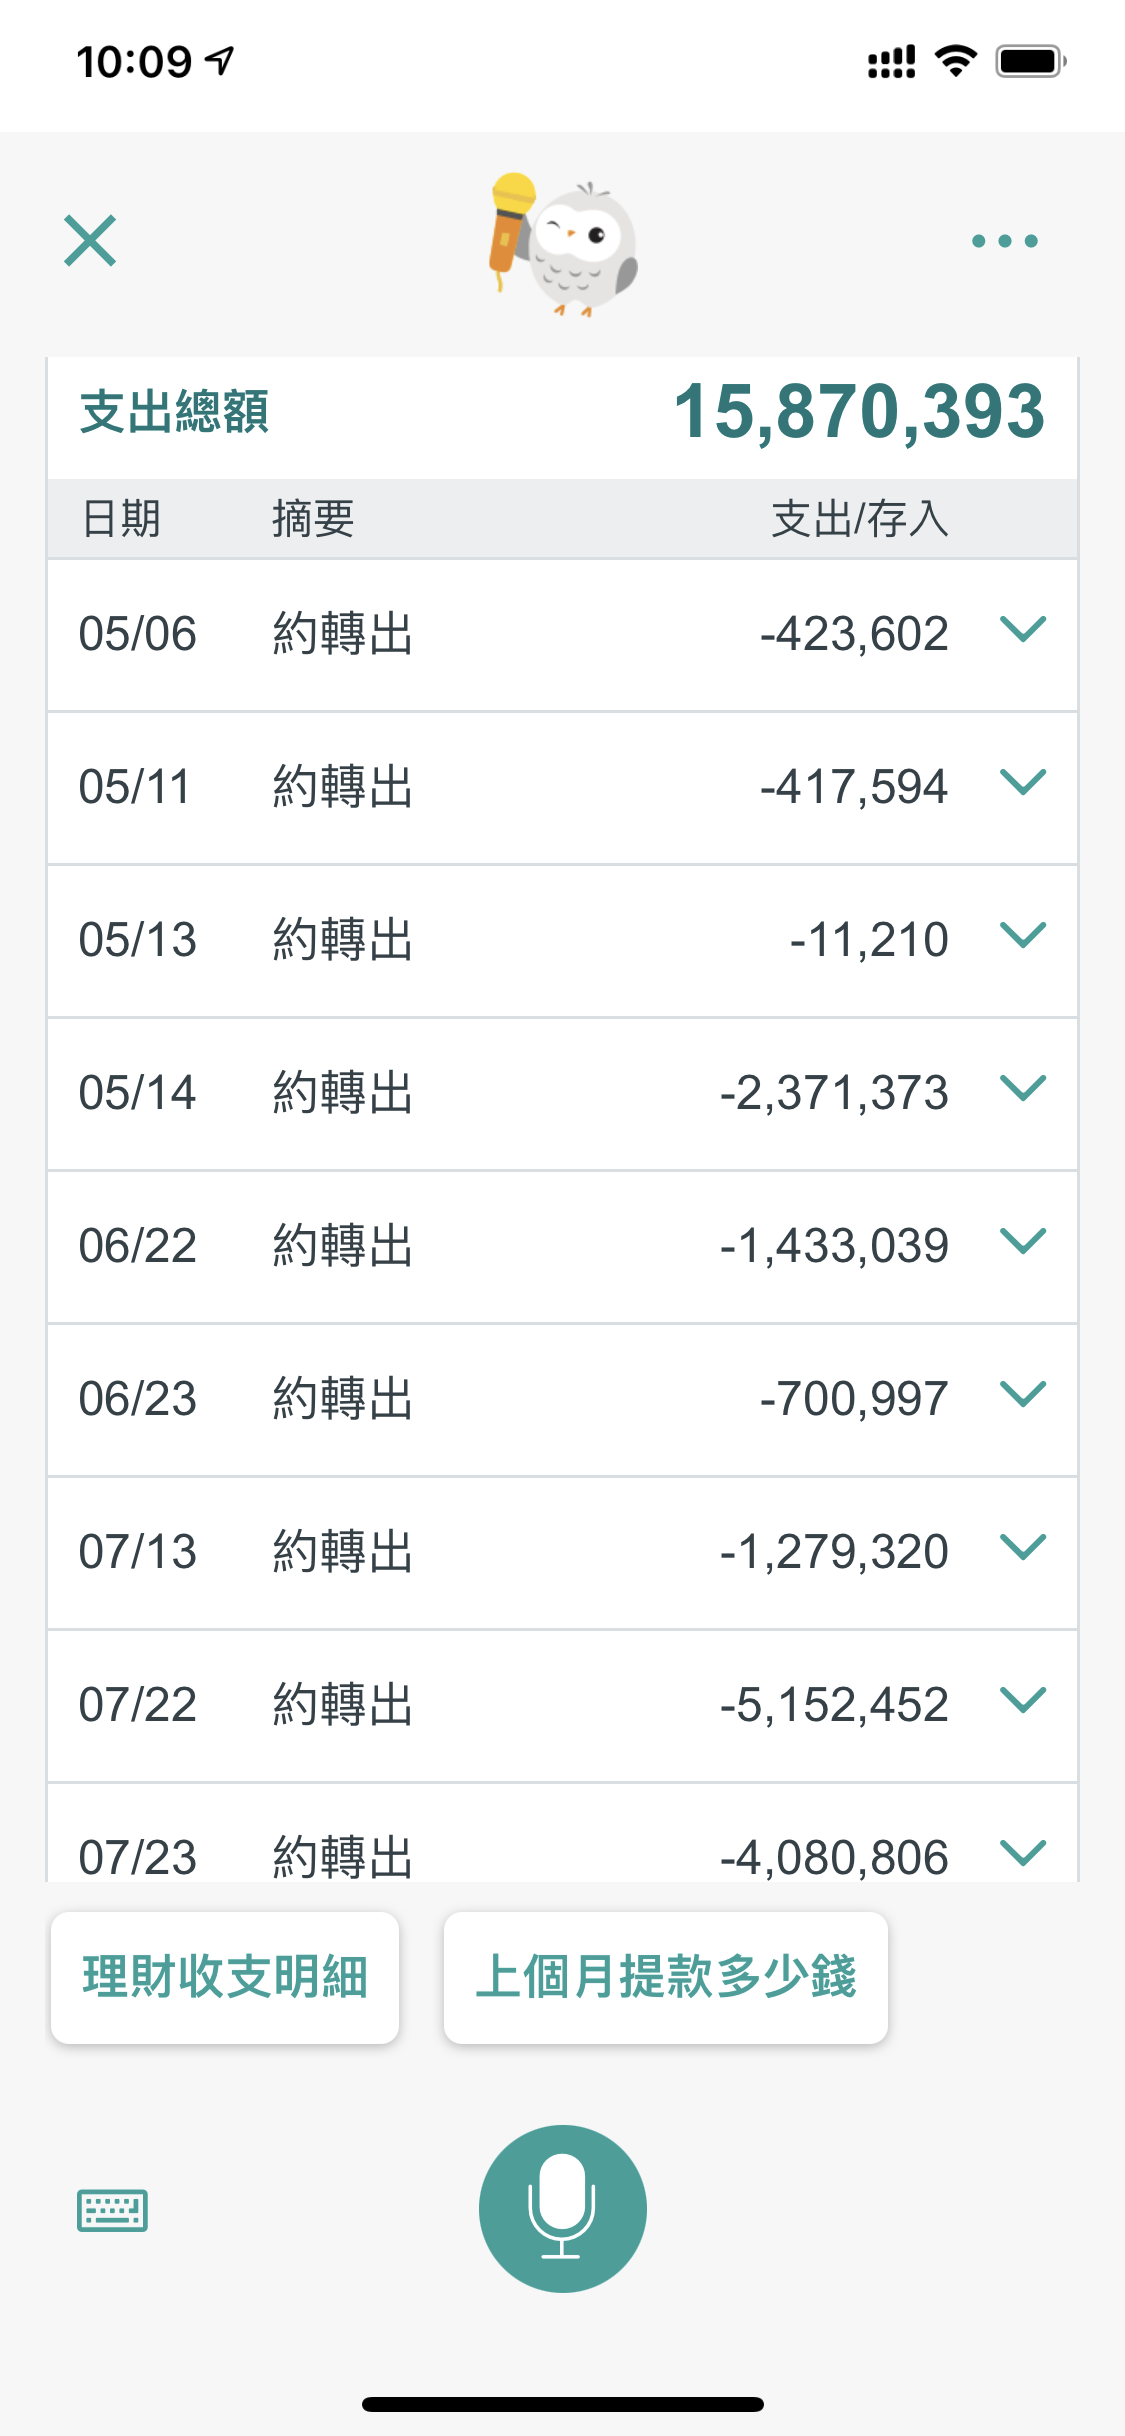
Task: Expand the 07/22 -5,152,452 entry
Action: [1022, 1701]
